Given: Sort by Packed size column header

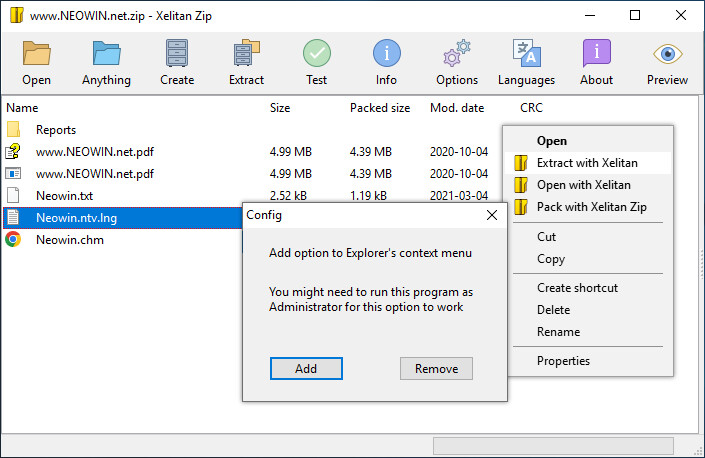Looking at the screenshot, I should 380,108.
